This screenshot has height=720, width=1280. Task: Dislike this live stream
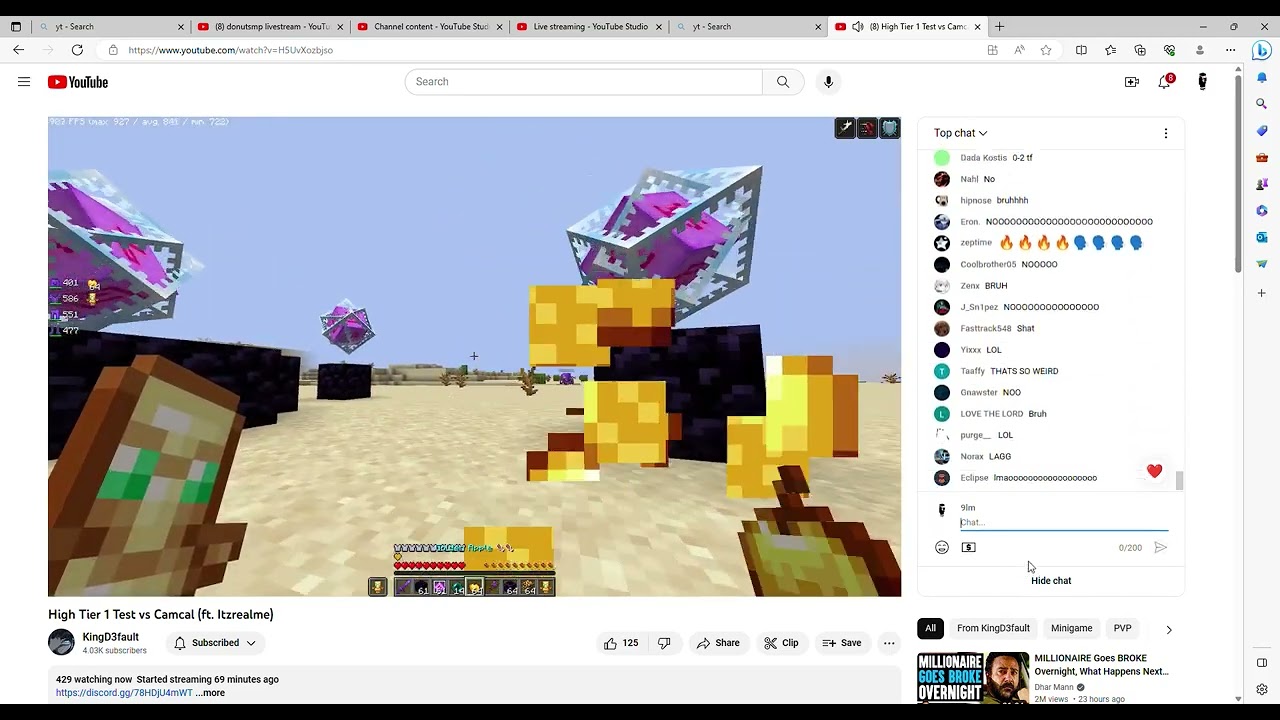pos(664,643)
